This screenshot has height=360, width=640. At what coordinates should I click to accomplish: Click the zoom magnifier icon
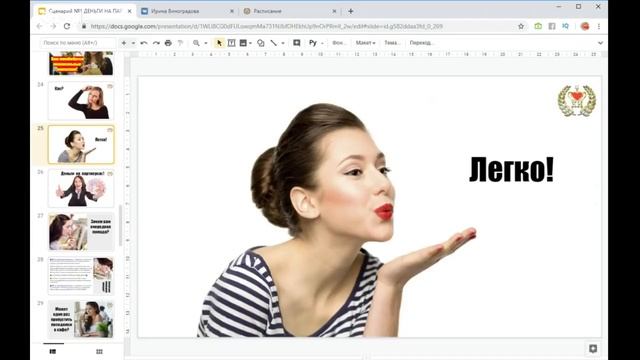(x=196, y=43)
